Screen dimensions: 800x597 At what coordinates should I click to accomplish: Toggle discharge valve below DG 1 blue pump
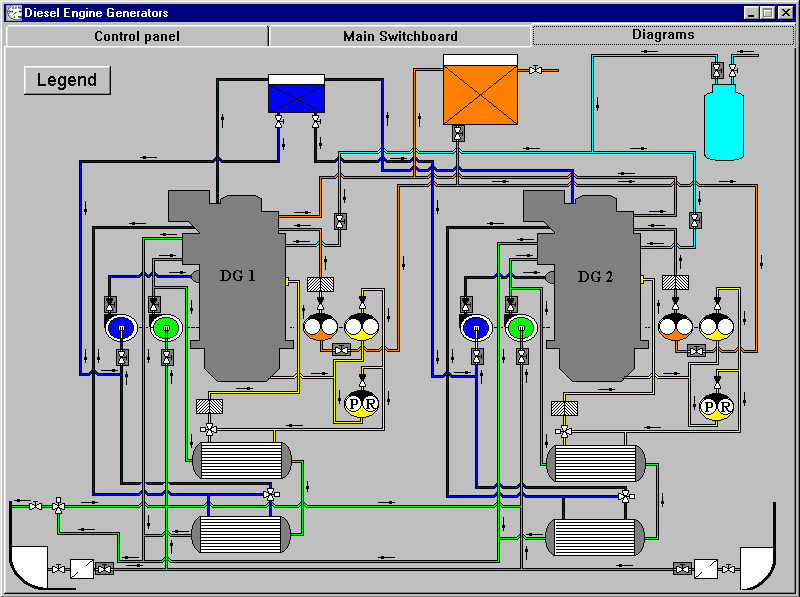(122, 357)
